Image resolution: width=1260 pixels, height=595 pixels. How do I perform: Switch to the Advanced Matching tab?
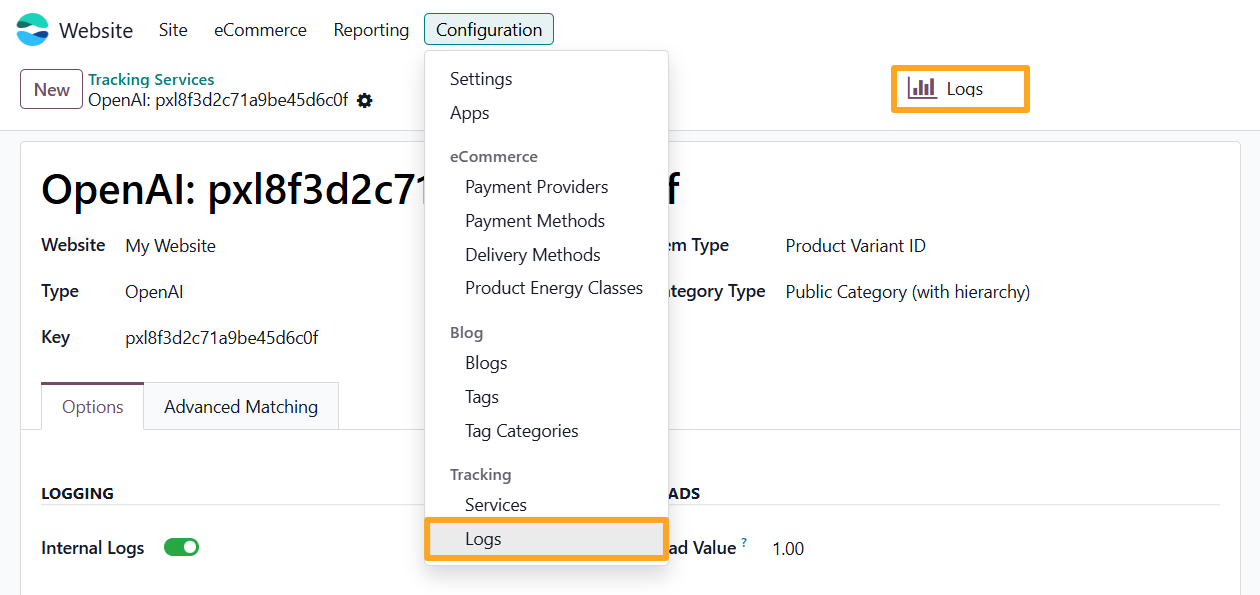pos(241,407)
